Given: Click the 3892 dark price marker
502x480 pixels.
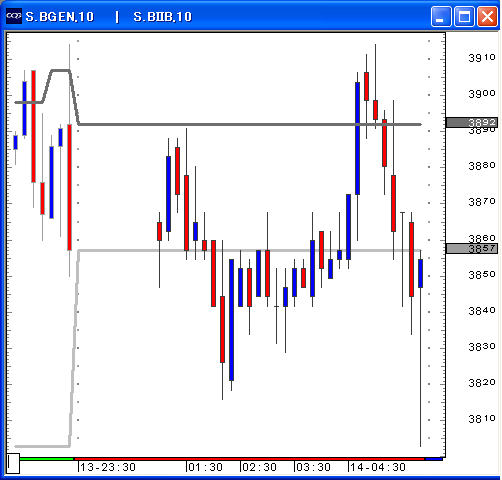Looking at the screenshot, I should pos(472,122).
